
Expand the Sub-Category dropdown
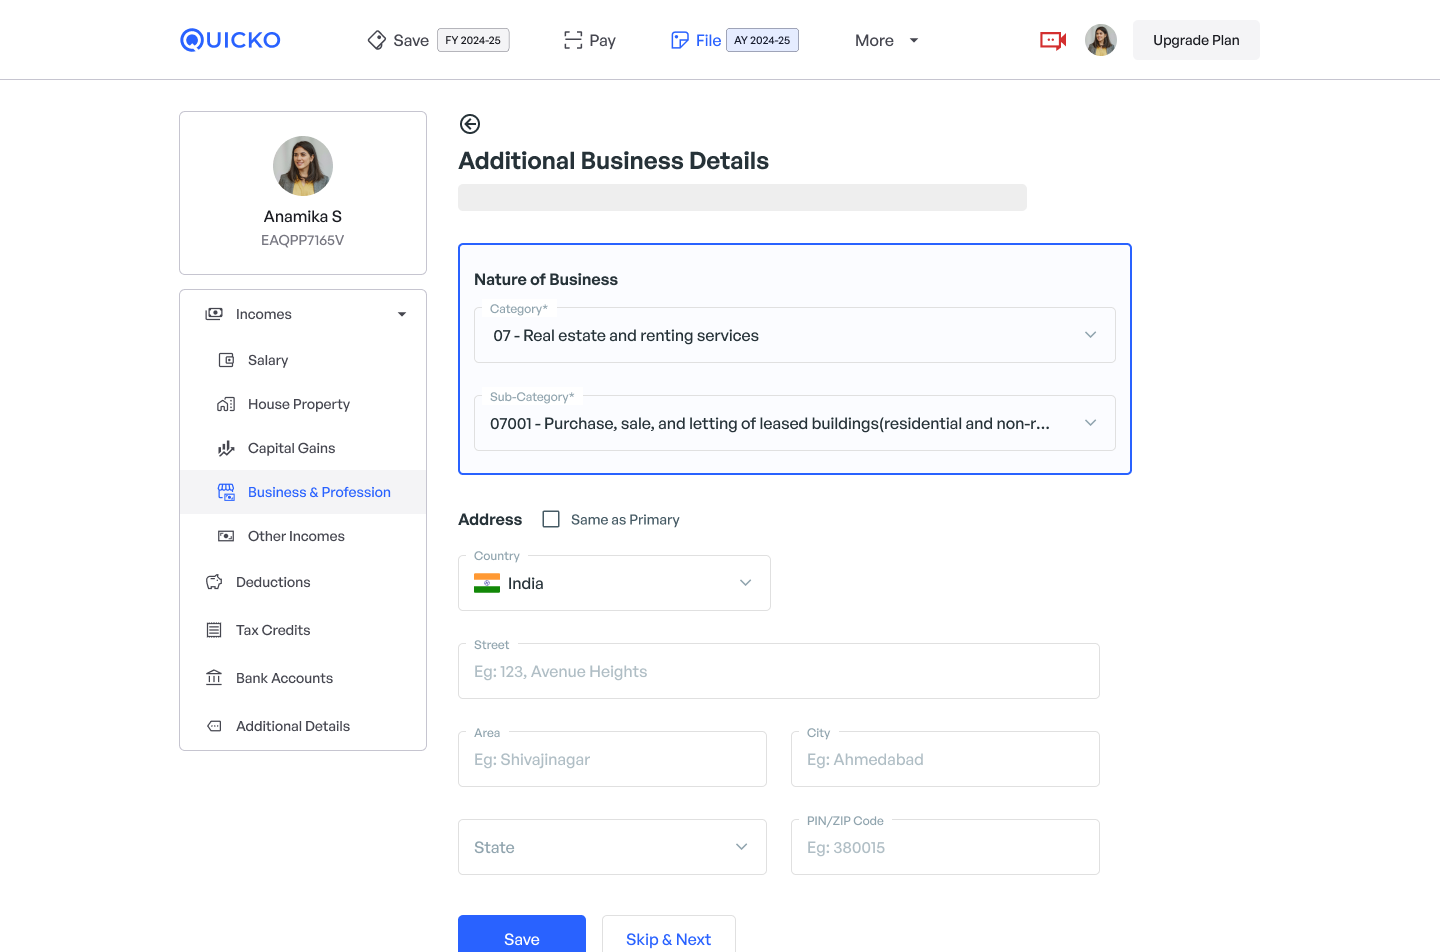point(794,424)
